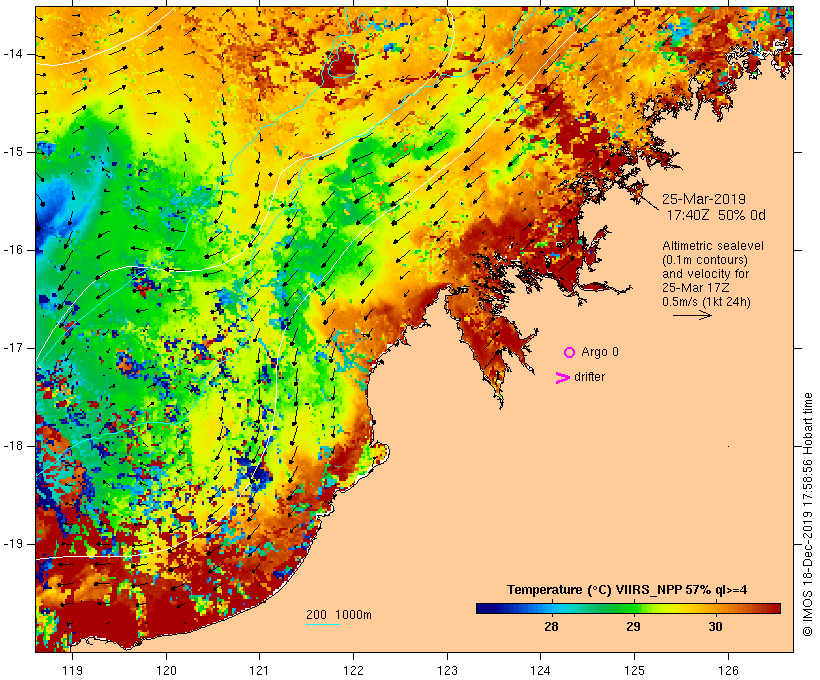Screen dimensions: 820x680
Task: Click the temperature color bar near 30
Action: [715, 608]
